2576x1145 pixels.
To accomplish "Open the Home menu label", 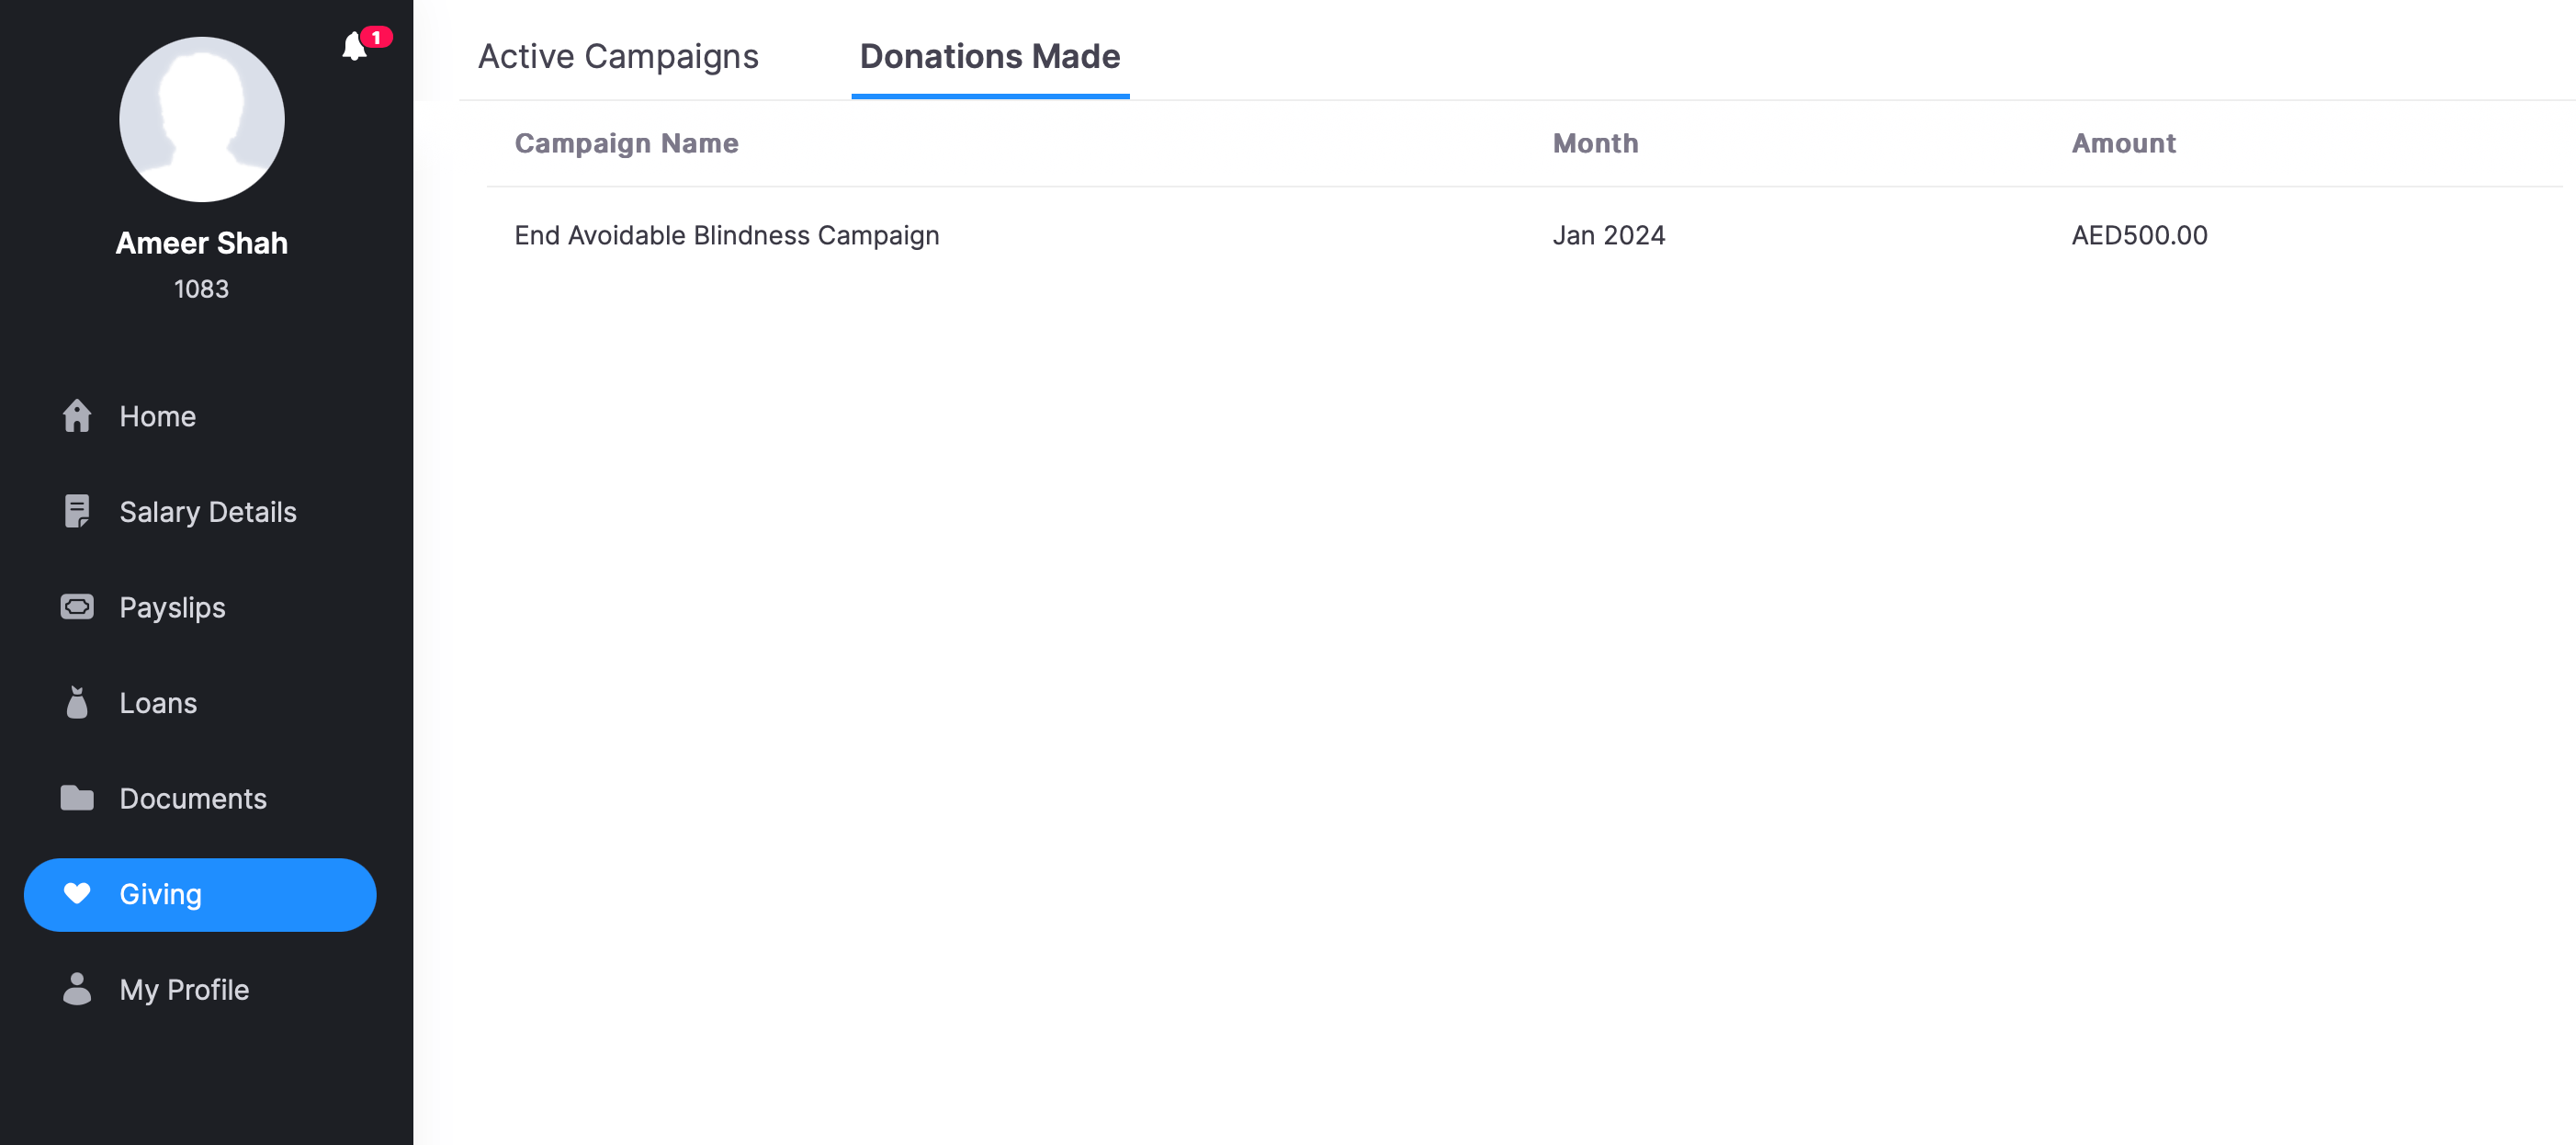I will coord(157,416).
